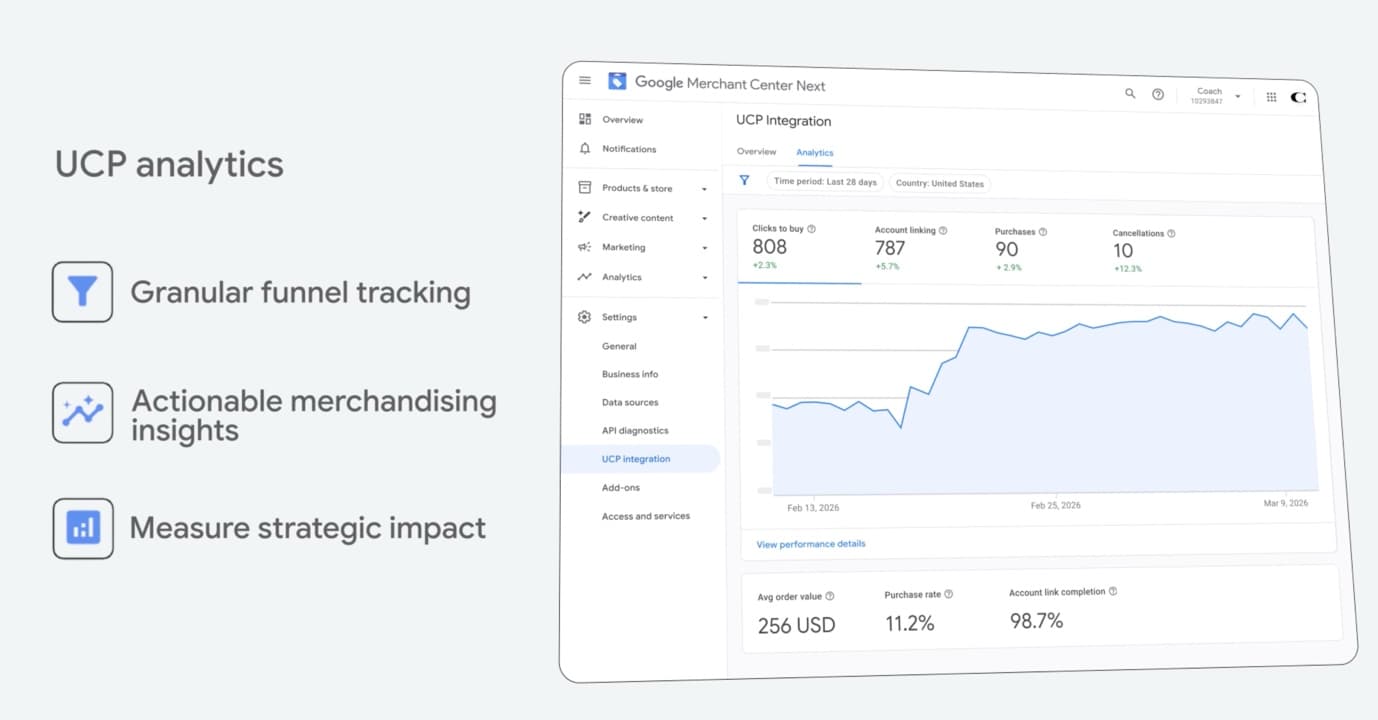Viewport: 1378px width, 720px height.
Task: Click info icon next to Avg order value
Action: (830, 596)
